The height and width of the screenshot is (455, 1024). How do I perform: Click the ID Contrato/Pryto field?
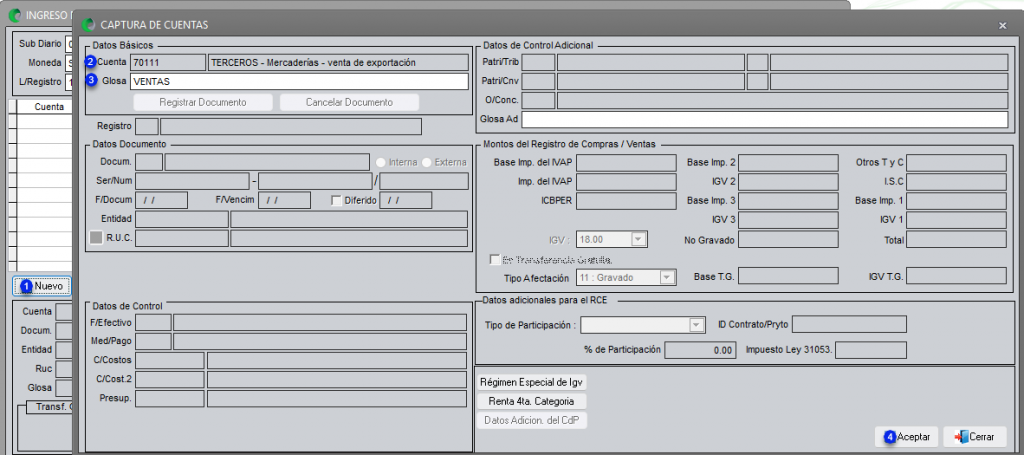[x=849, y=324]
